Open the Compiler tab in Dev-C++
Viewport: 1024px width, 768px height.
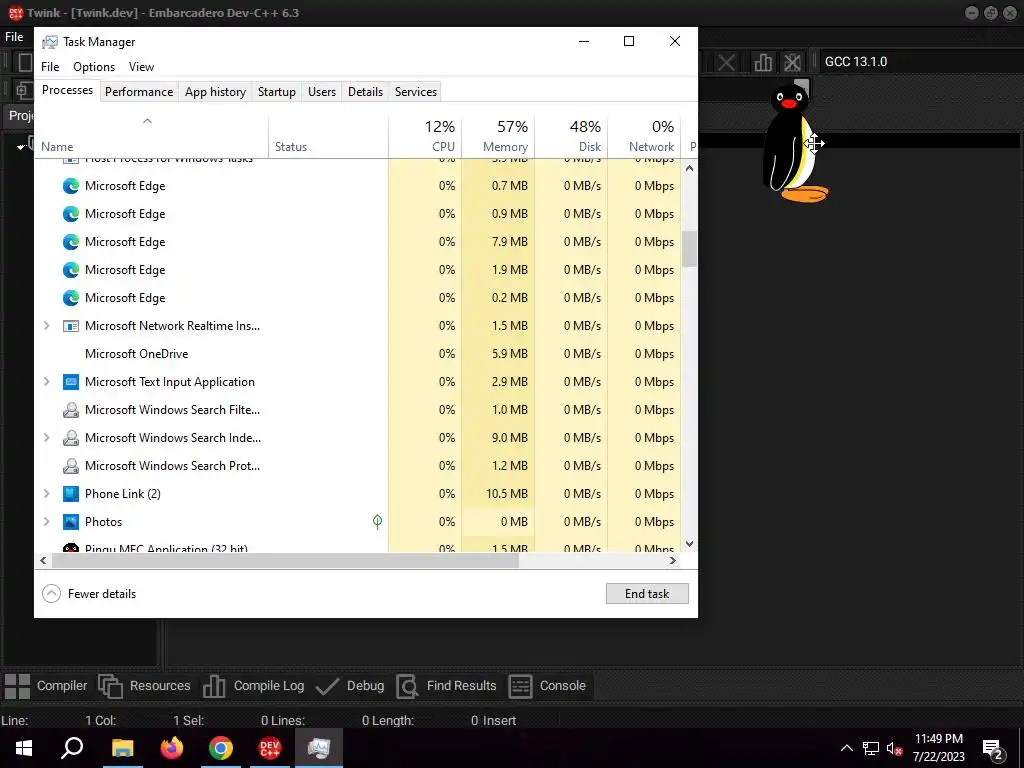[x=46, y=686]
